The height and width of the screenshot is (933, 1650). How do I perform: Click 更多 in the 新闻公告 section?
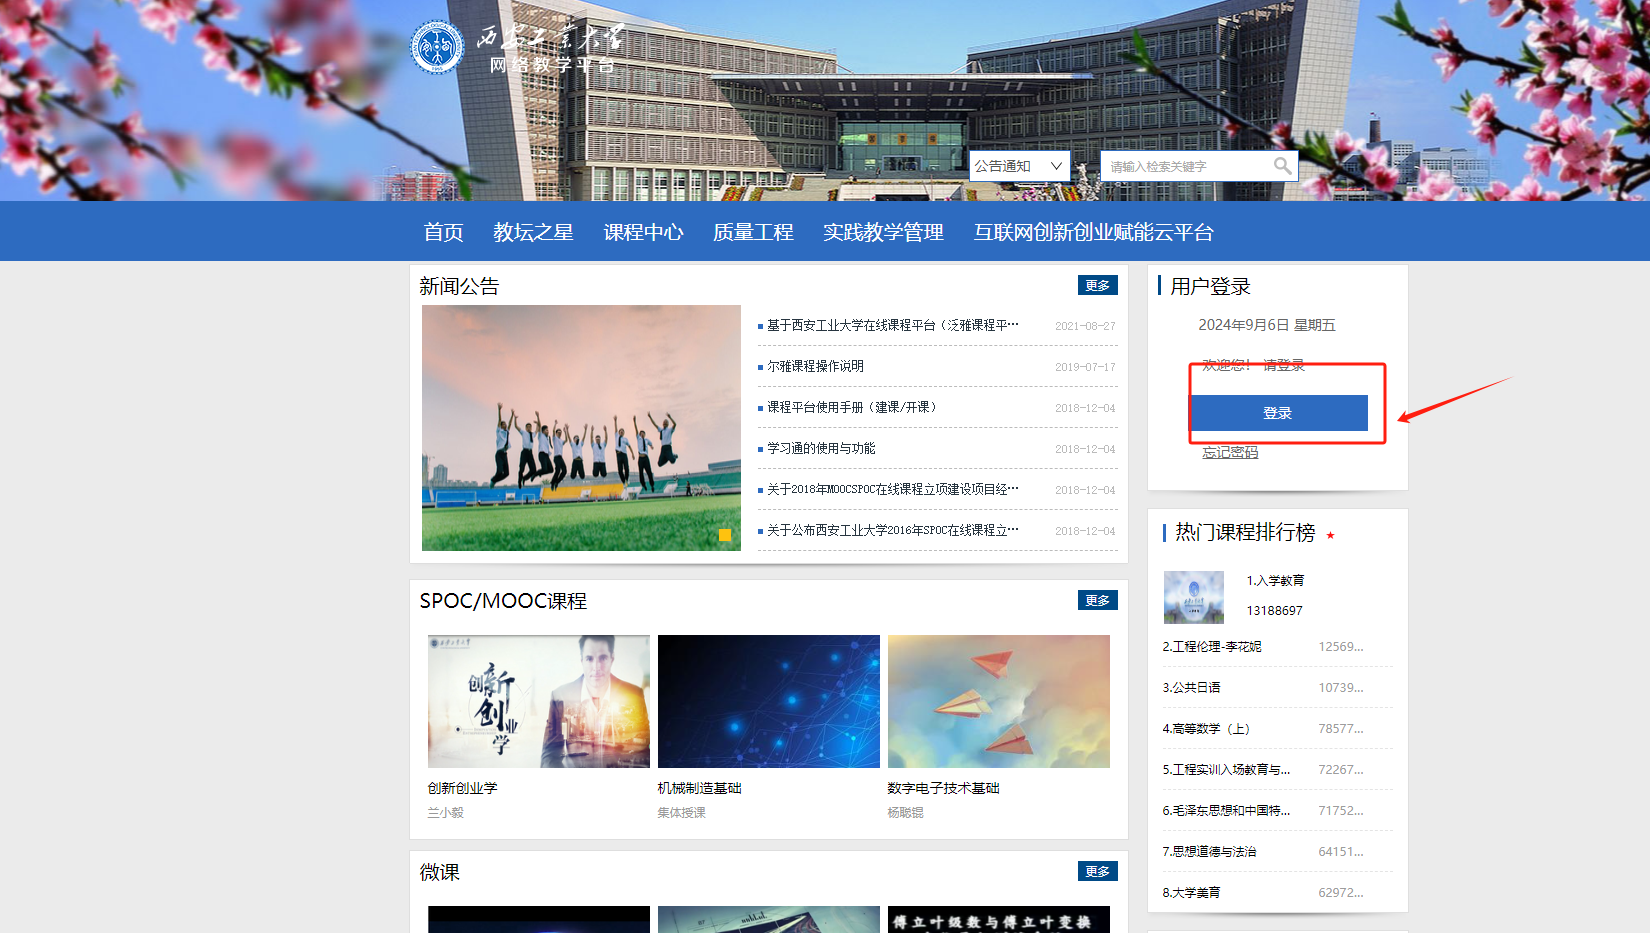pos(1098,286)
